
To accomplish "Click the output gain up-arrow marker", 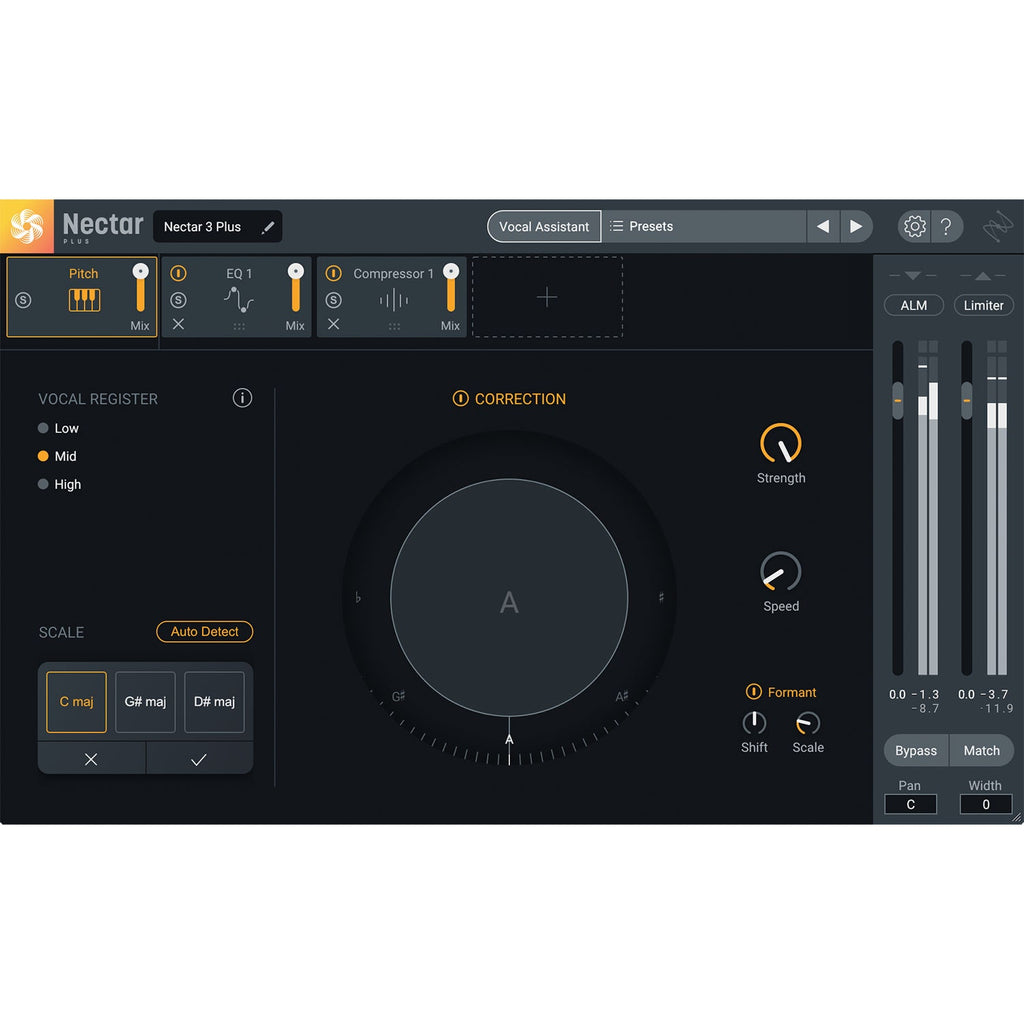I will pyautogui.click(x=983, y=276).
